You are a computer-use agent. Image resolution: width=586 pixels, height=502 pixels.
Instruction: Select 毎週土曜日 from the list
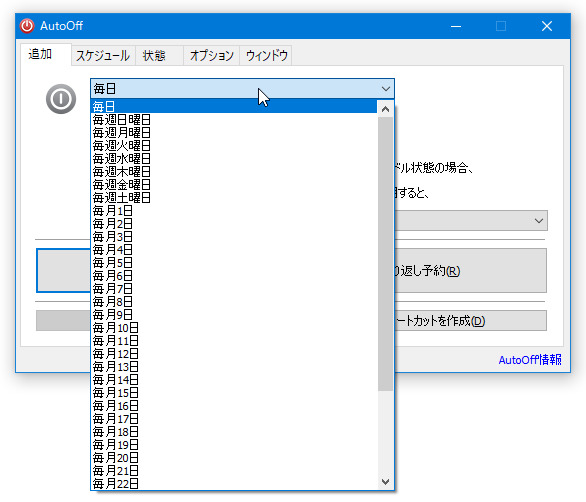click(234, 198)
